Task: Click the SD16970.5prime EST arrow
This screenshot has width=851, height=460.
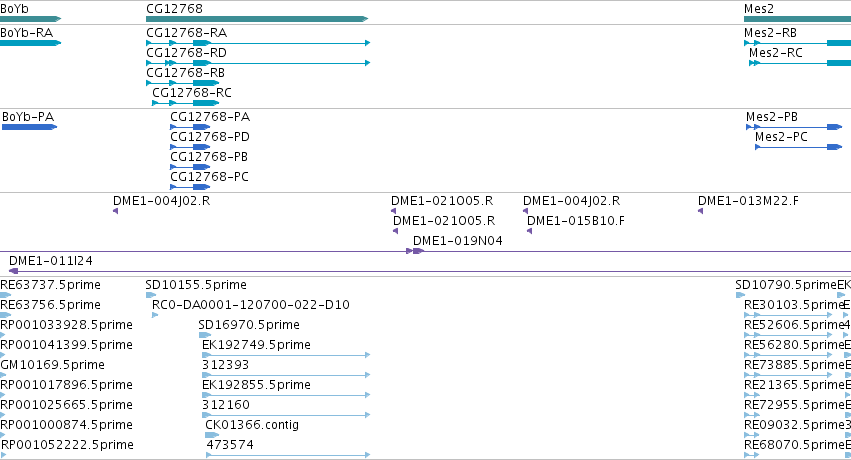Action: coord(205,335)
